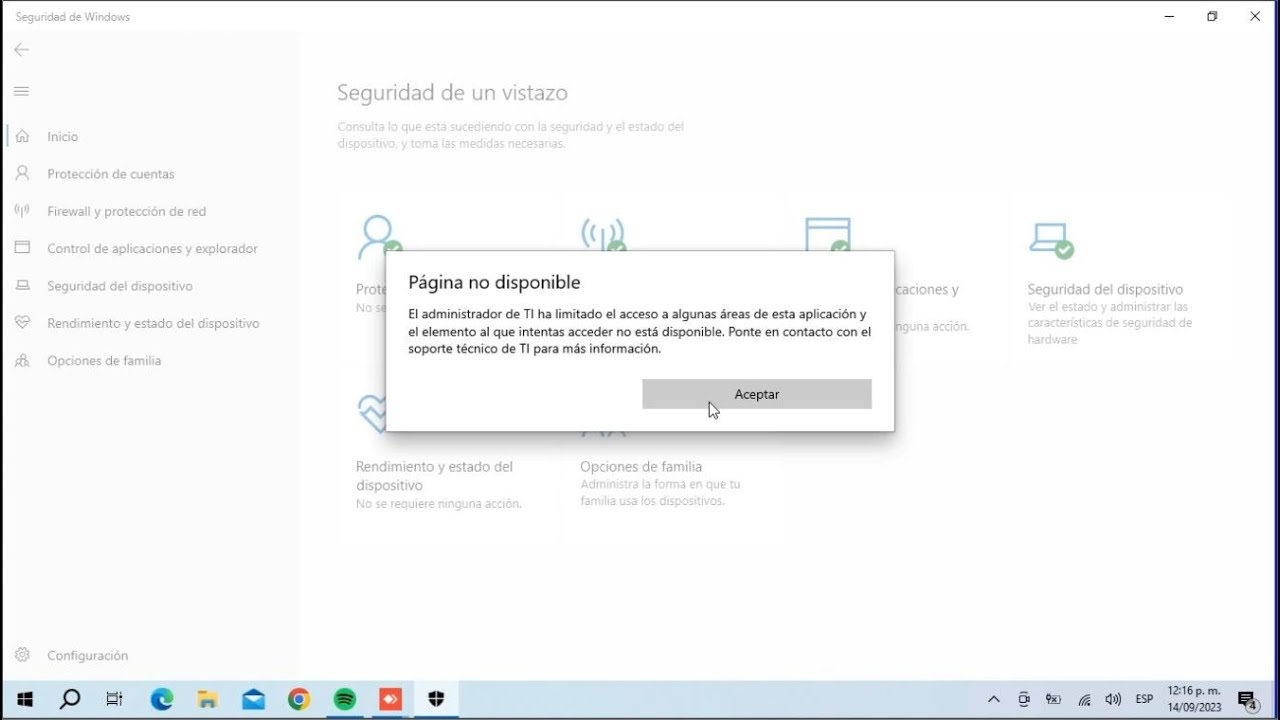Click the firewall antenna icon in sidebar

coord(22,211)
